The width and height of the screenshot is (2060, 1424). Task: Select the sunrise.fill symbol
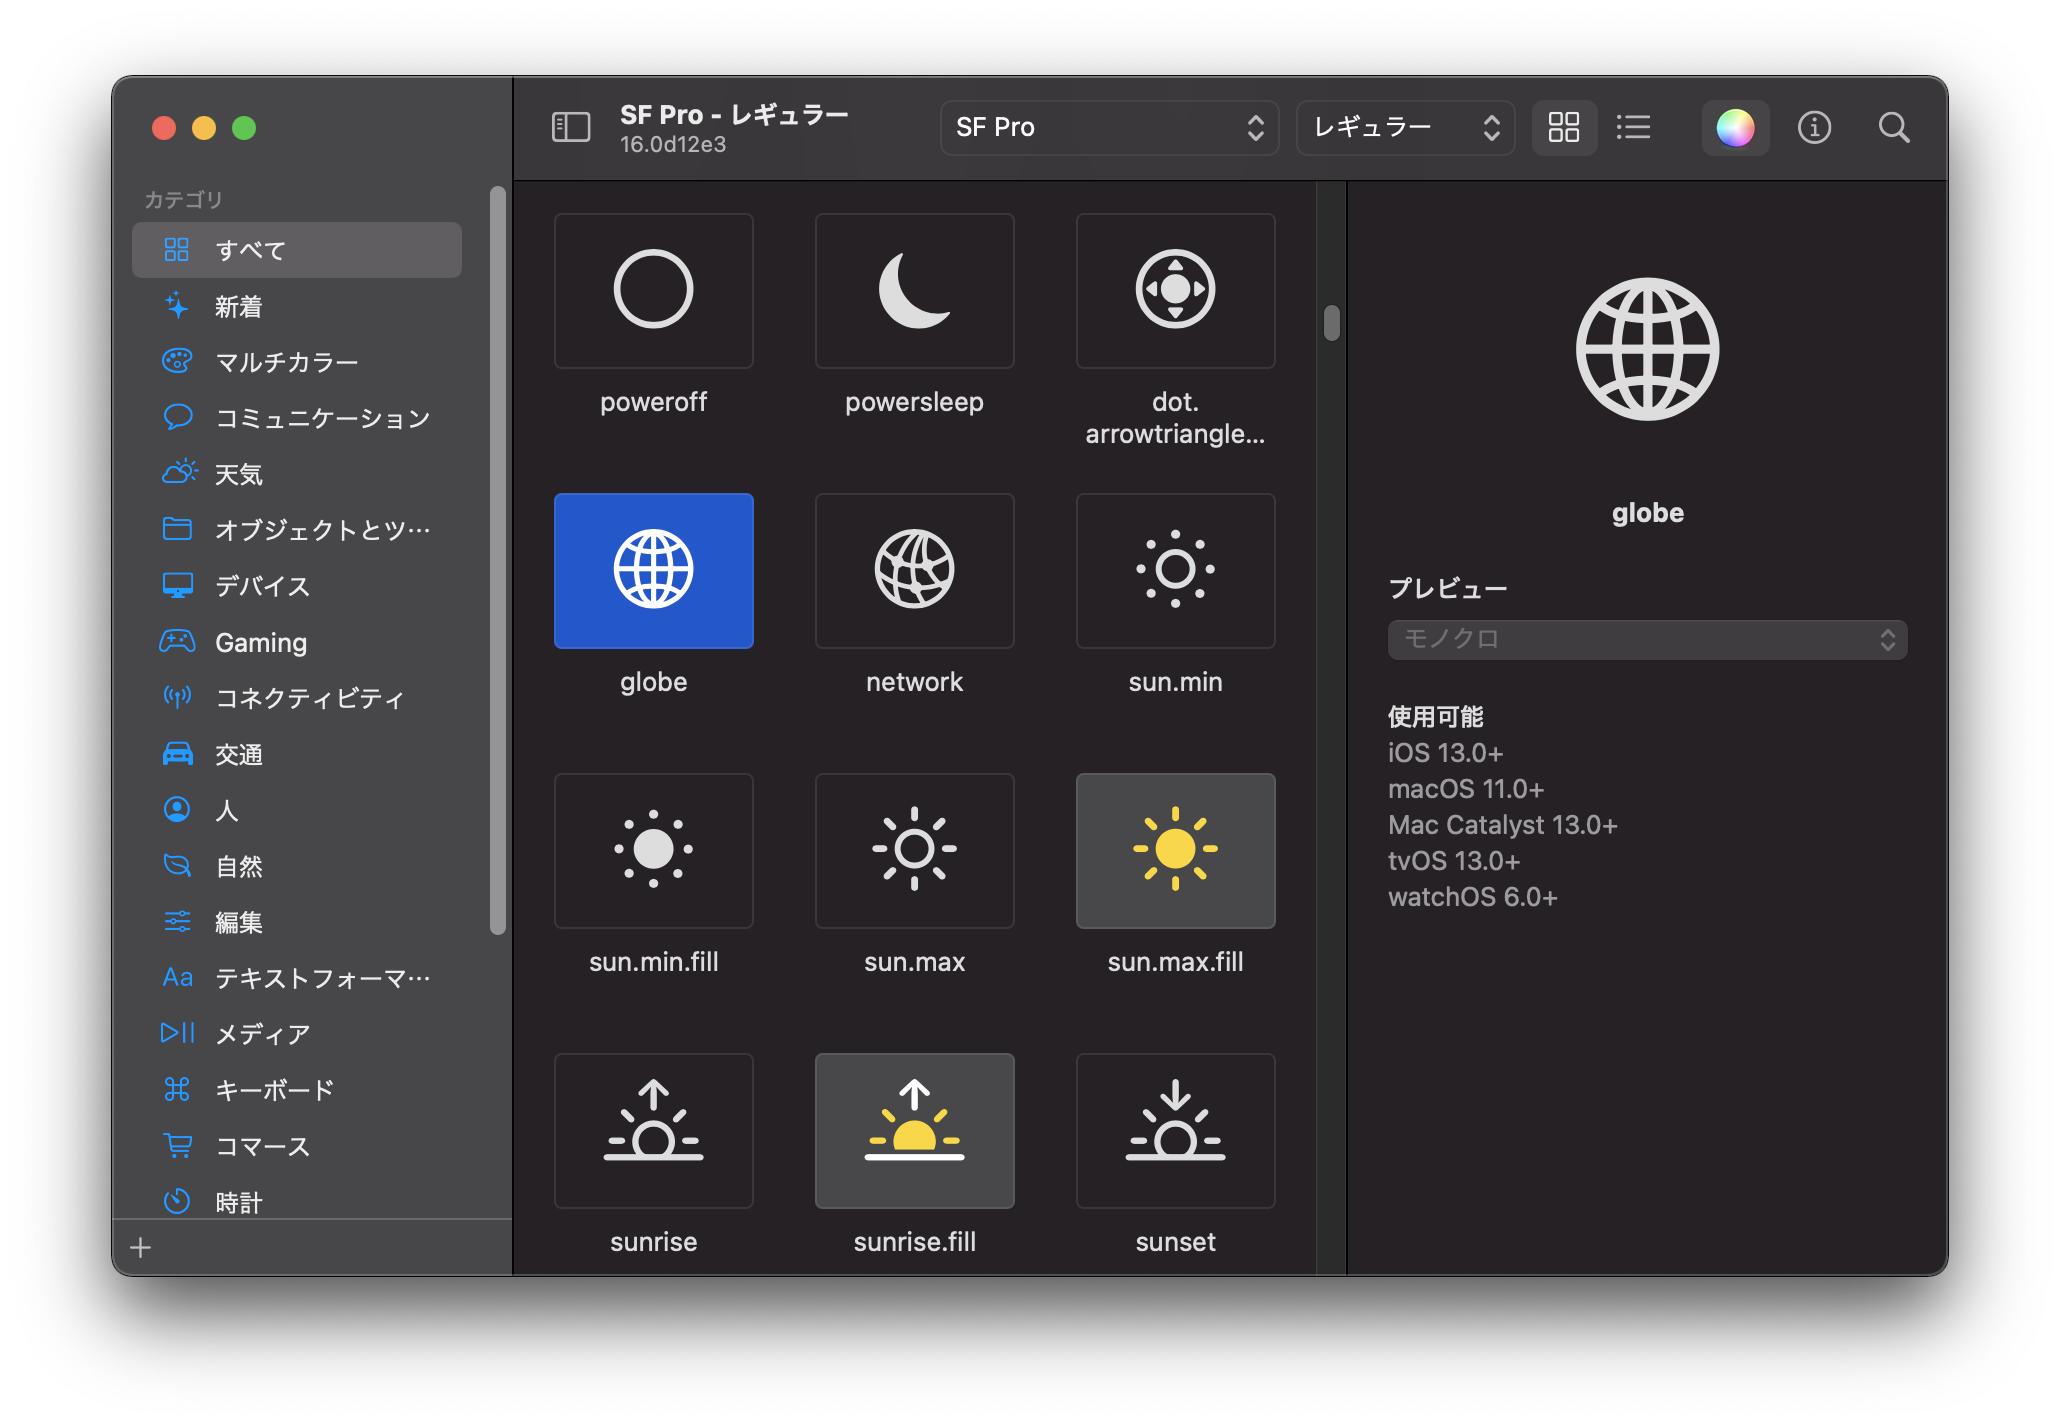click(914, 1130)
